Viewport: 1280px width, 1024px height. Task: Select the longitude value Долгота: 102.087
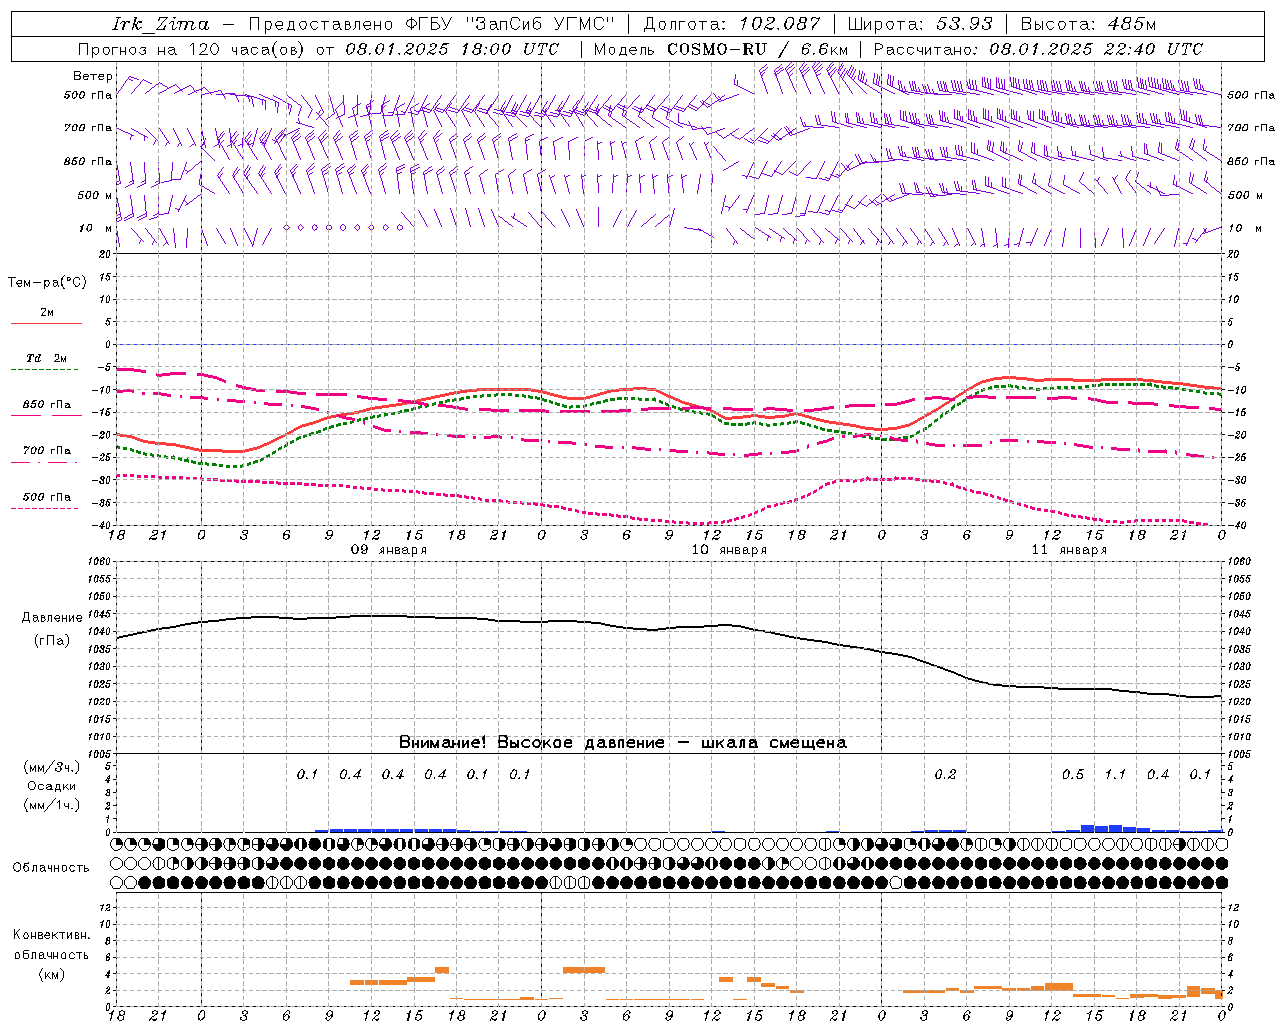[731, 24]
